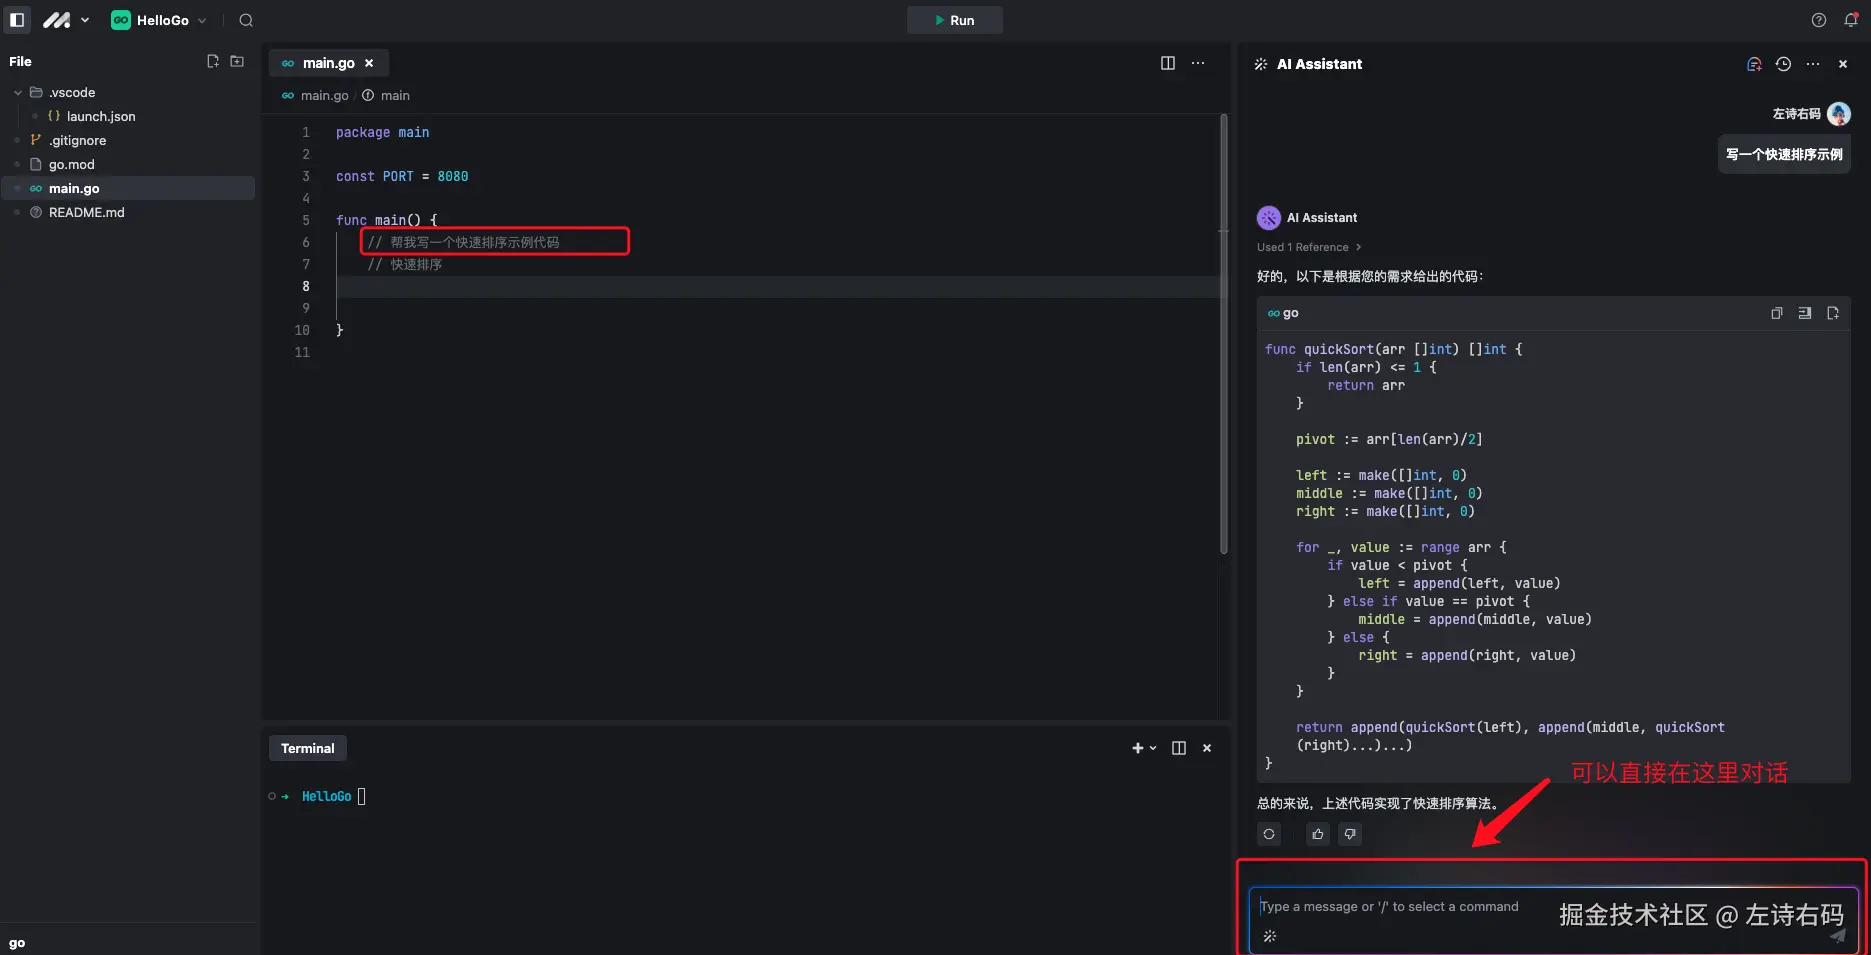Select main.go in the file tree
Screen dimensions: 1871x955
click(128, 188)
